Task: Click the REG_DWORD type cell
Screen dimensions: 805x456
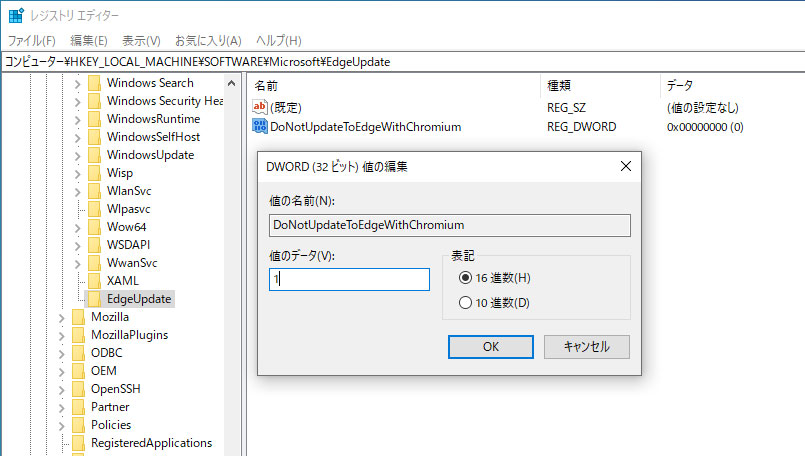Action: tap(582, 127)
